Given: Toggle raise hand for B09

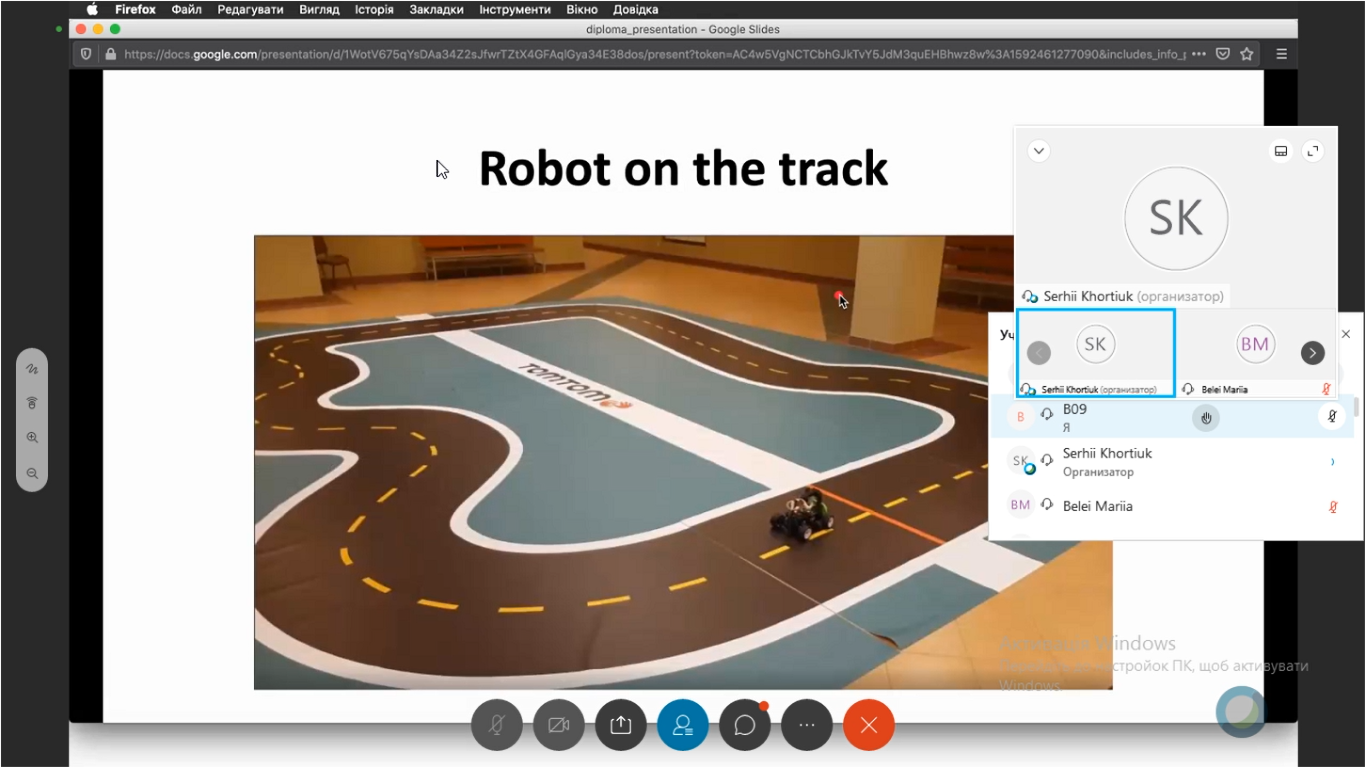Looking at the screenshot, I should click(1206, 418).
